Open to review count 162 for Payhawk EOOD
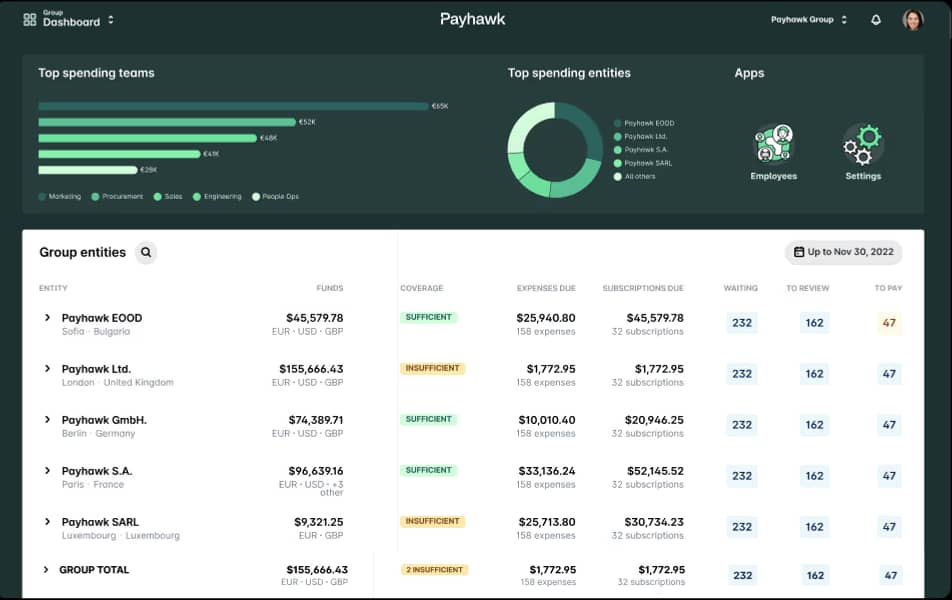This screenshot has width=952, height=600. (x=814, y=323)
